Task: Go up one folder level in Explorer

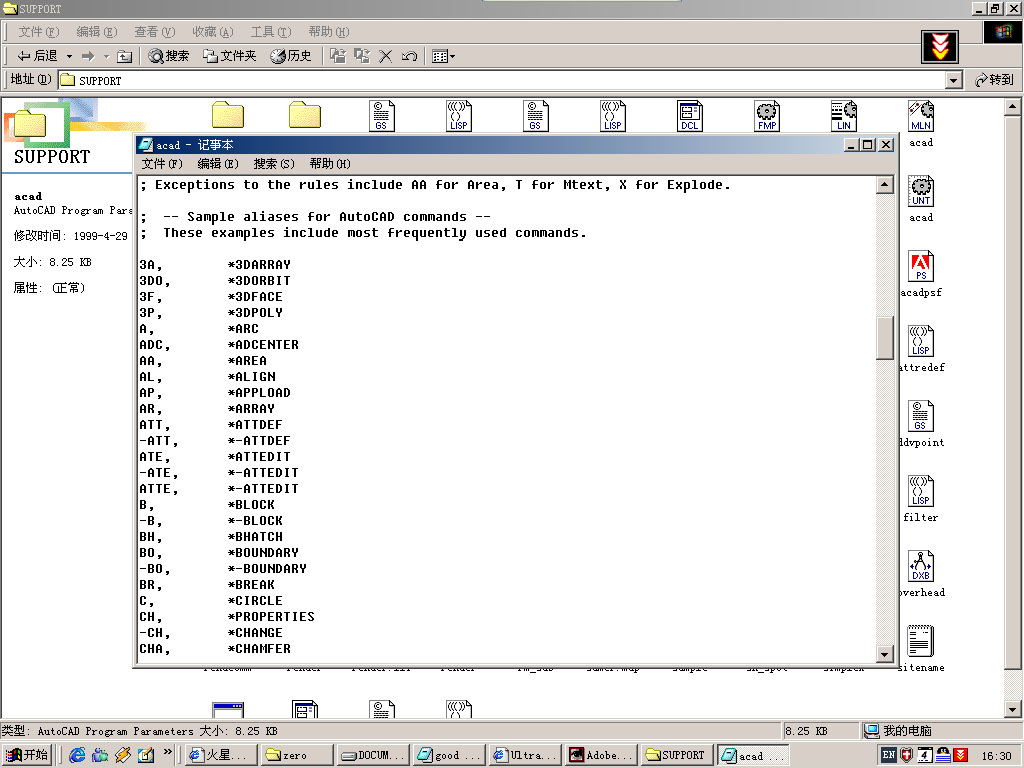Action: tap(124, 57)
